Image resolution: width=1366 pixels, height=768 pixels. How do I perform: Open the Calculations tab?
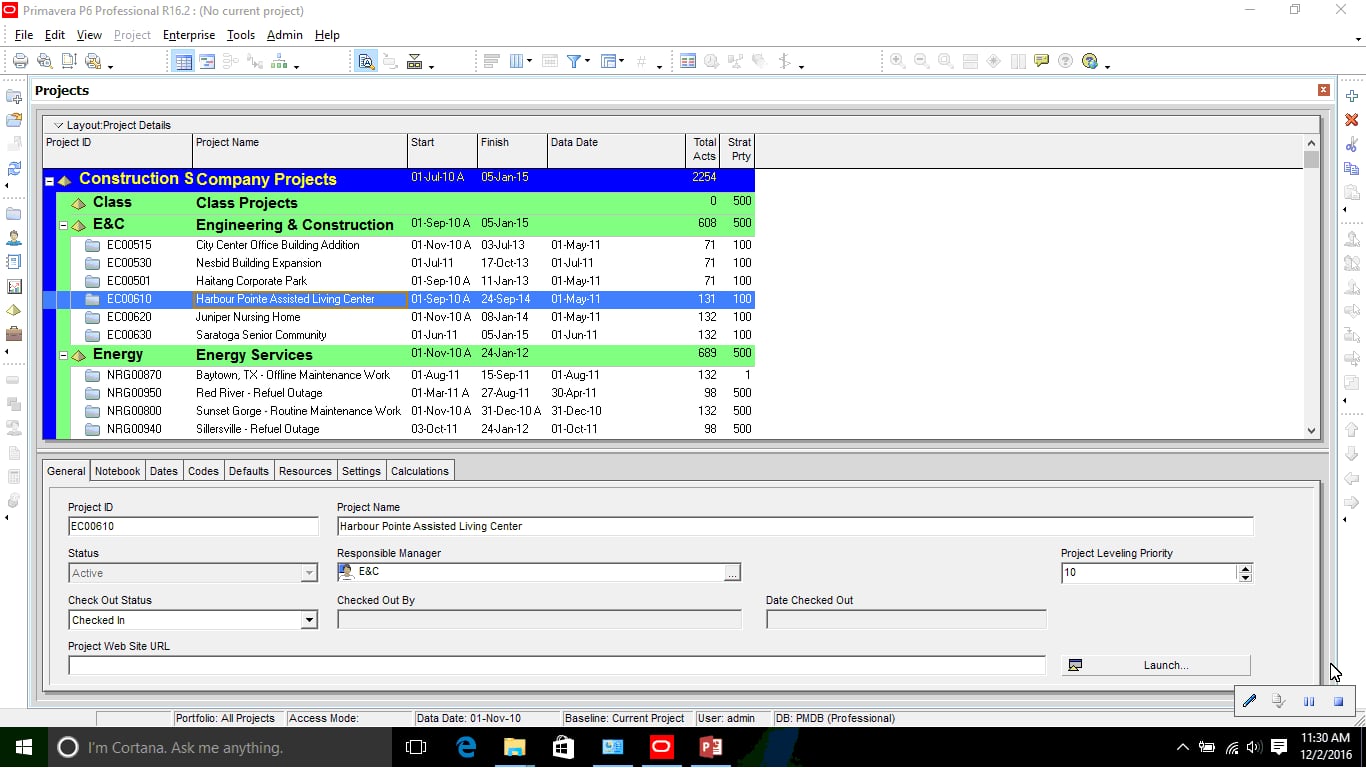pyautogui.click(x=420, y=471)
